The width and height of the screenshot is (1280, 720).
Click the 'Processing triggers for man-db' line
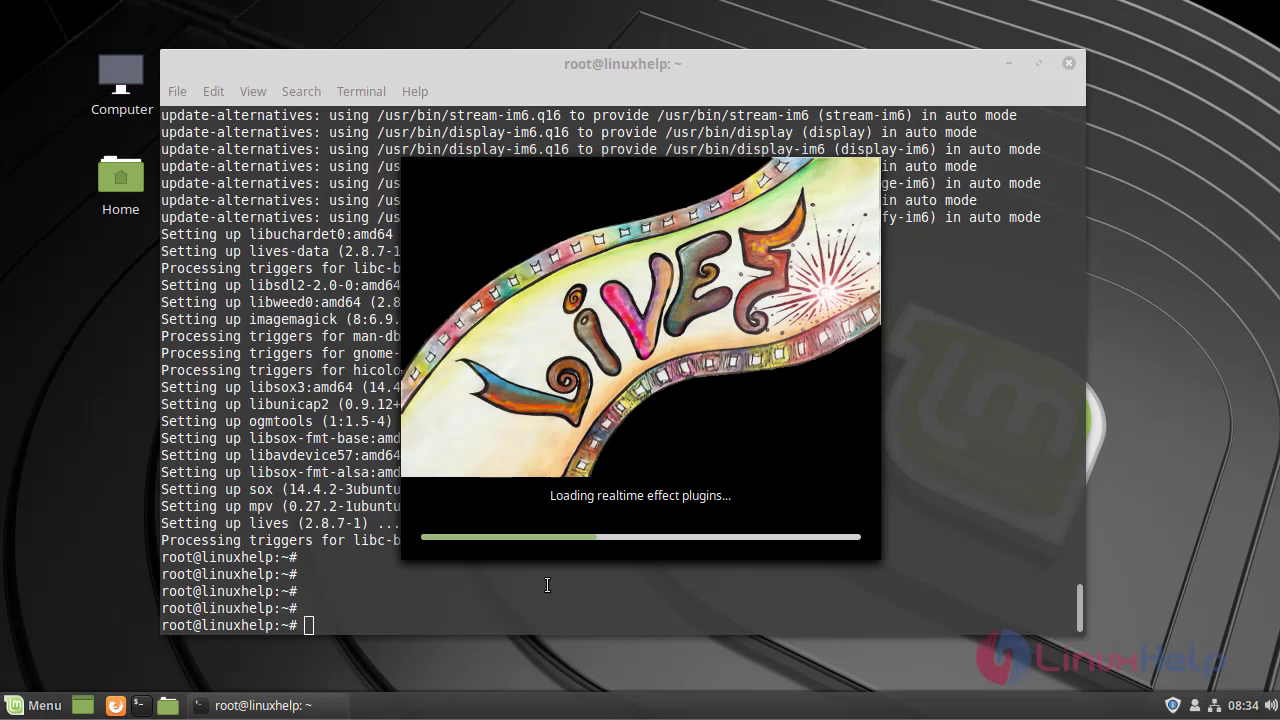pyautogui.click(x=280, y=336)
